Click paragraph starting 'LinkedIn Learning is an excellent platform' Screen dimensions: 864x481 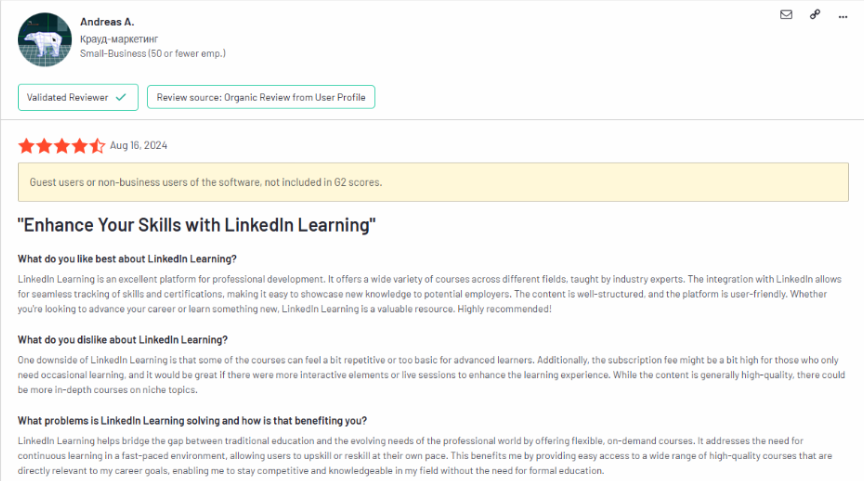[x=430, y=294]
